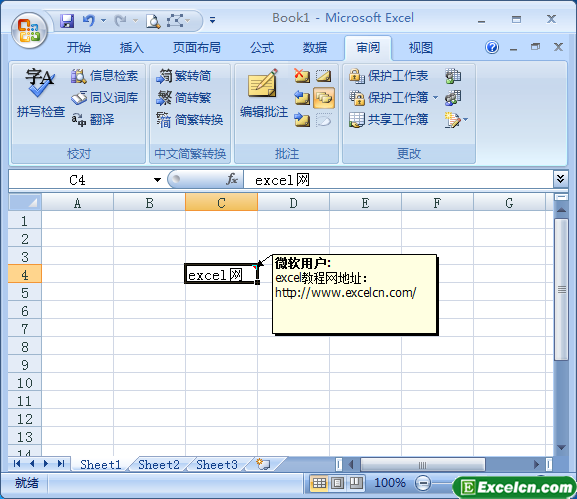Switch to Sheet1 tab
Screen dimensions: 577x499
click(100, 464)
